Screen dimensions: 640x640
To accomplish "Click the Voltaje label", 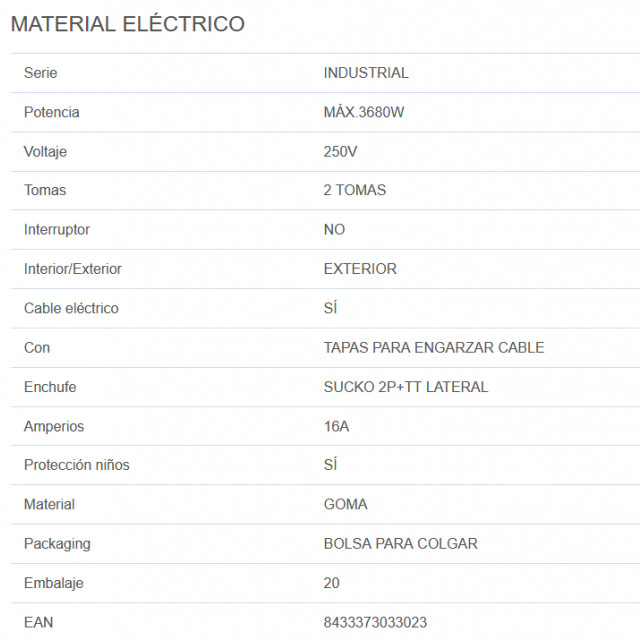I will point(45,152).
